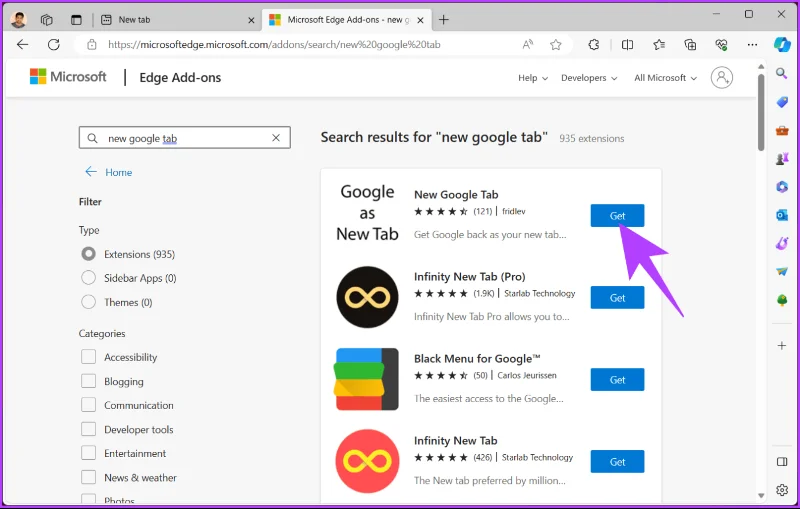The height and width of the screenshot is (509, 800).
Task: Open sidebar Search icon
Action: click(x=782, y=73)
